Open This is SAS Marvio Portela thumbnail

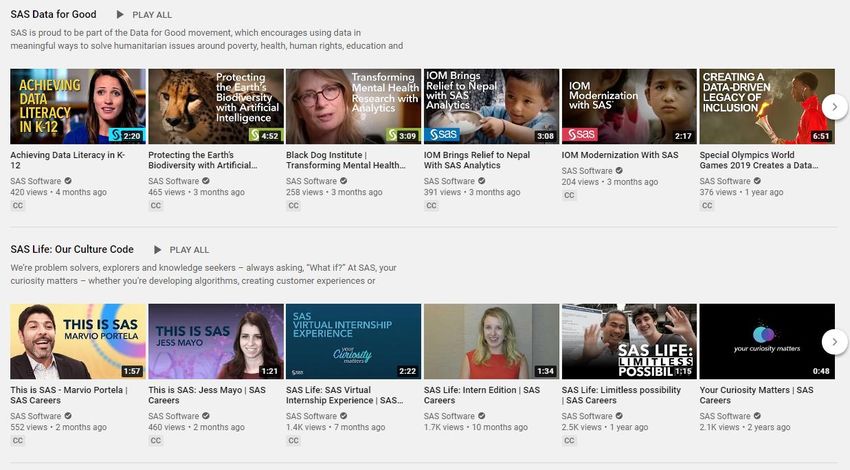(x=78, y=341)
